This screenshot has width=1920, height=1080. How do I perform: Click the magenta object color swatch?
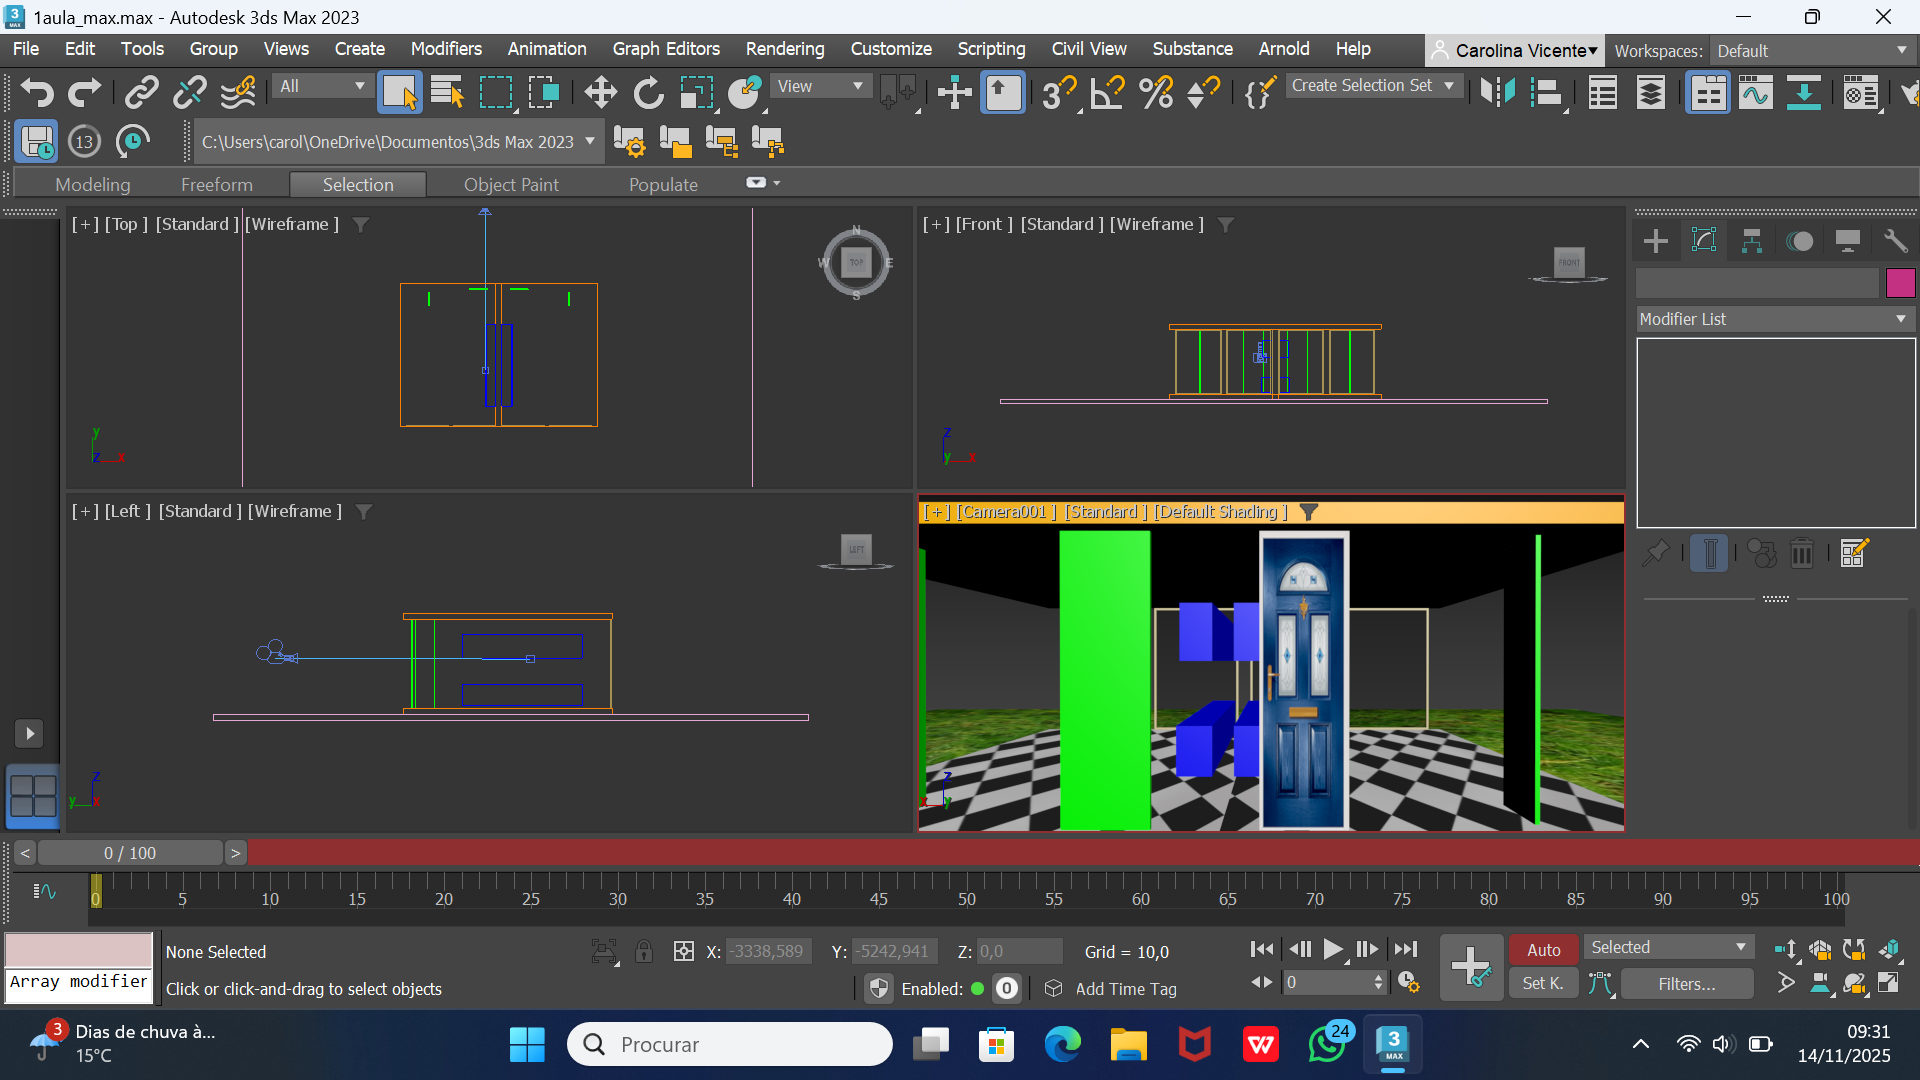tap(1900, 283)
